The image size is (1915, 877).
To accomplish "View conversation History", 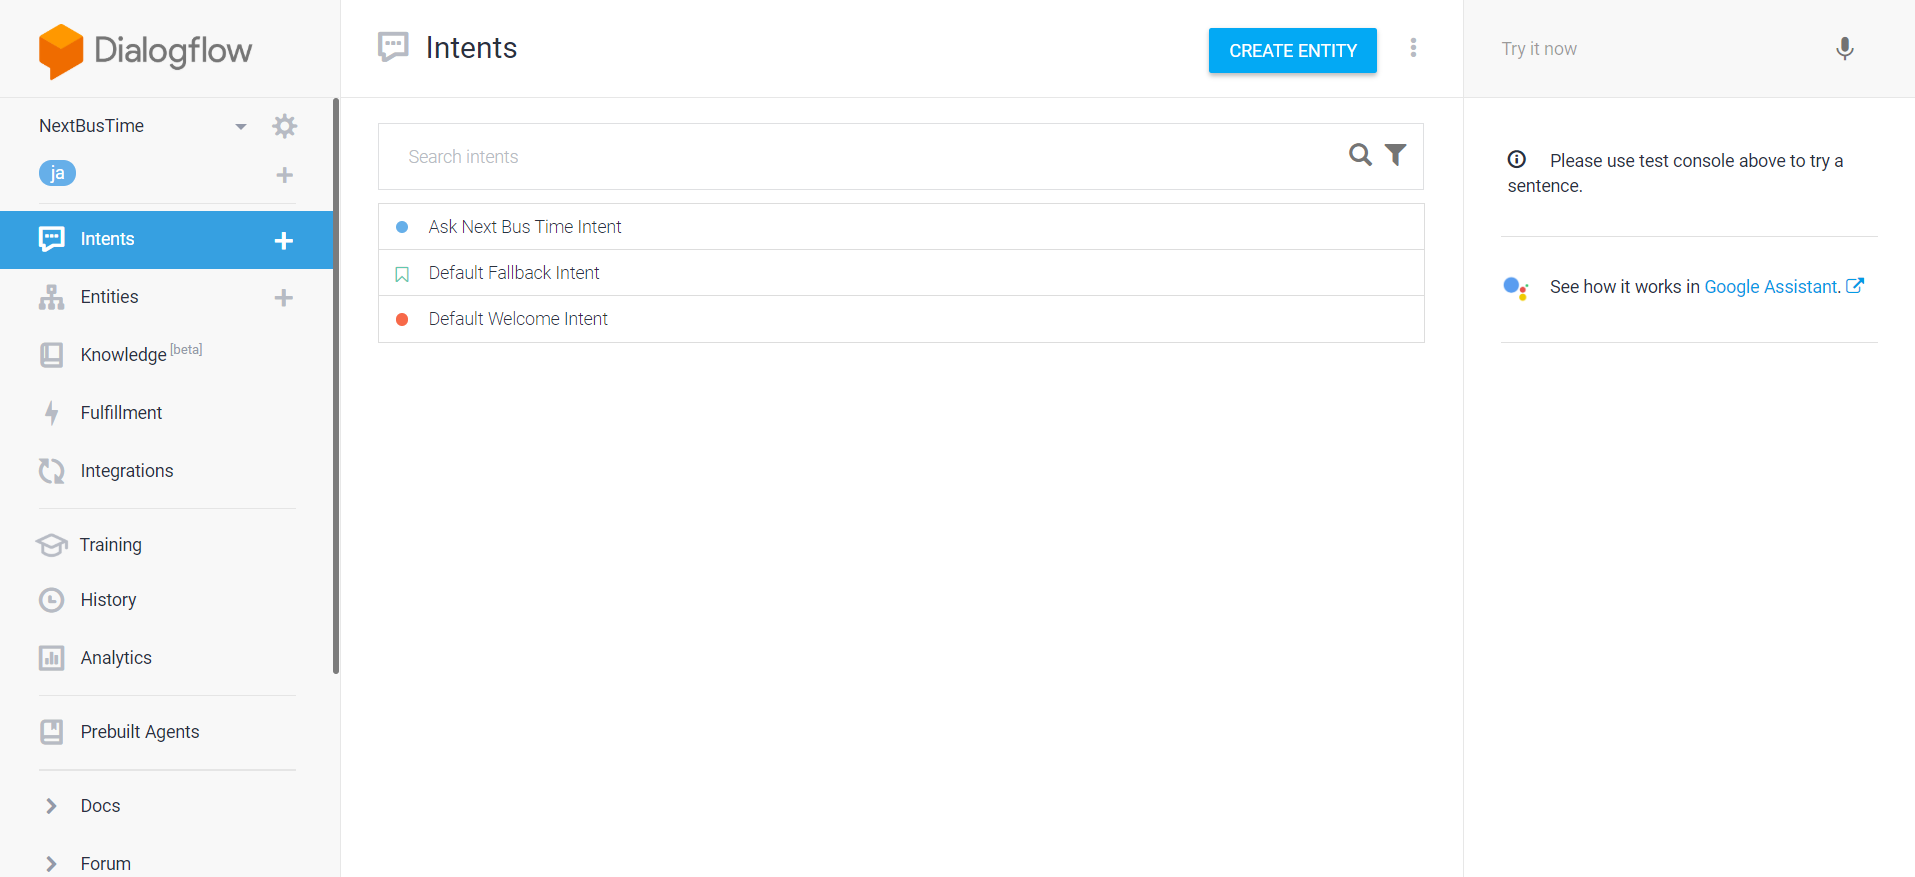I will (108, 600).
